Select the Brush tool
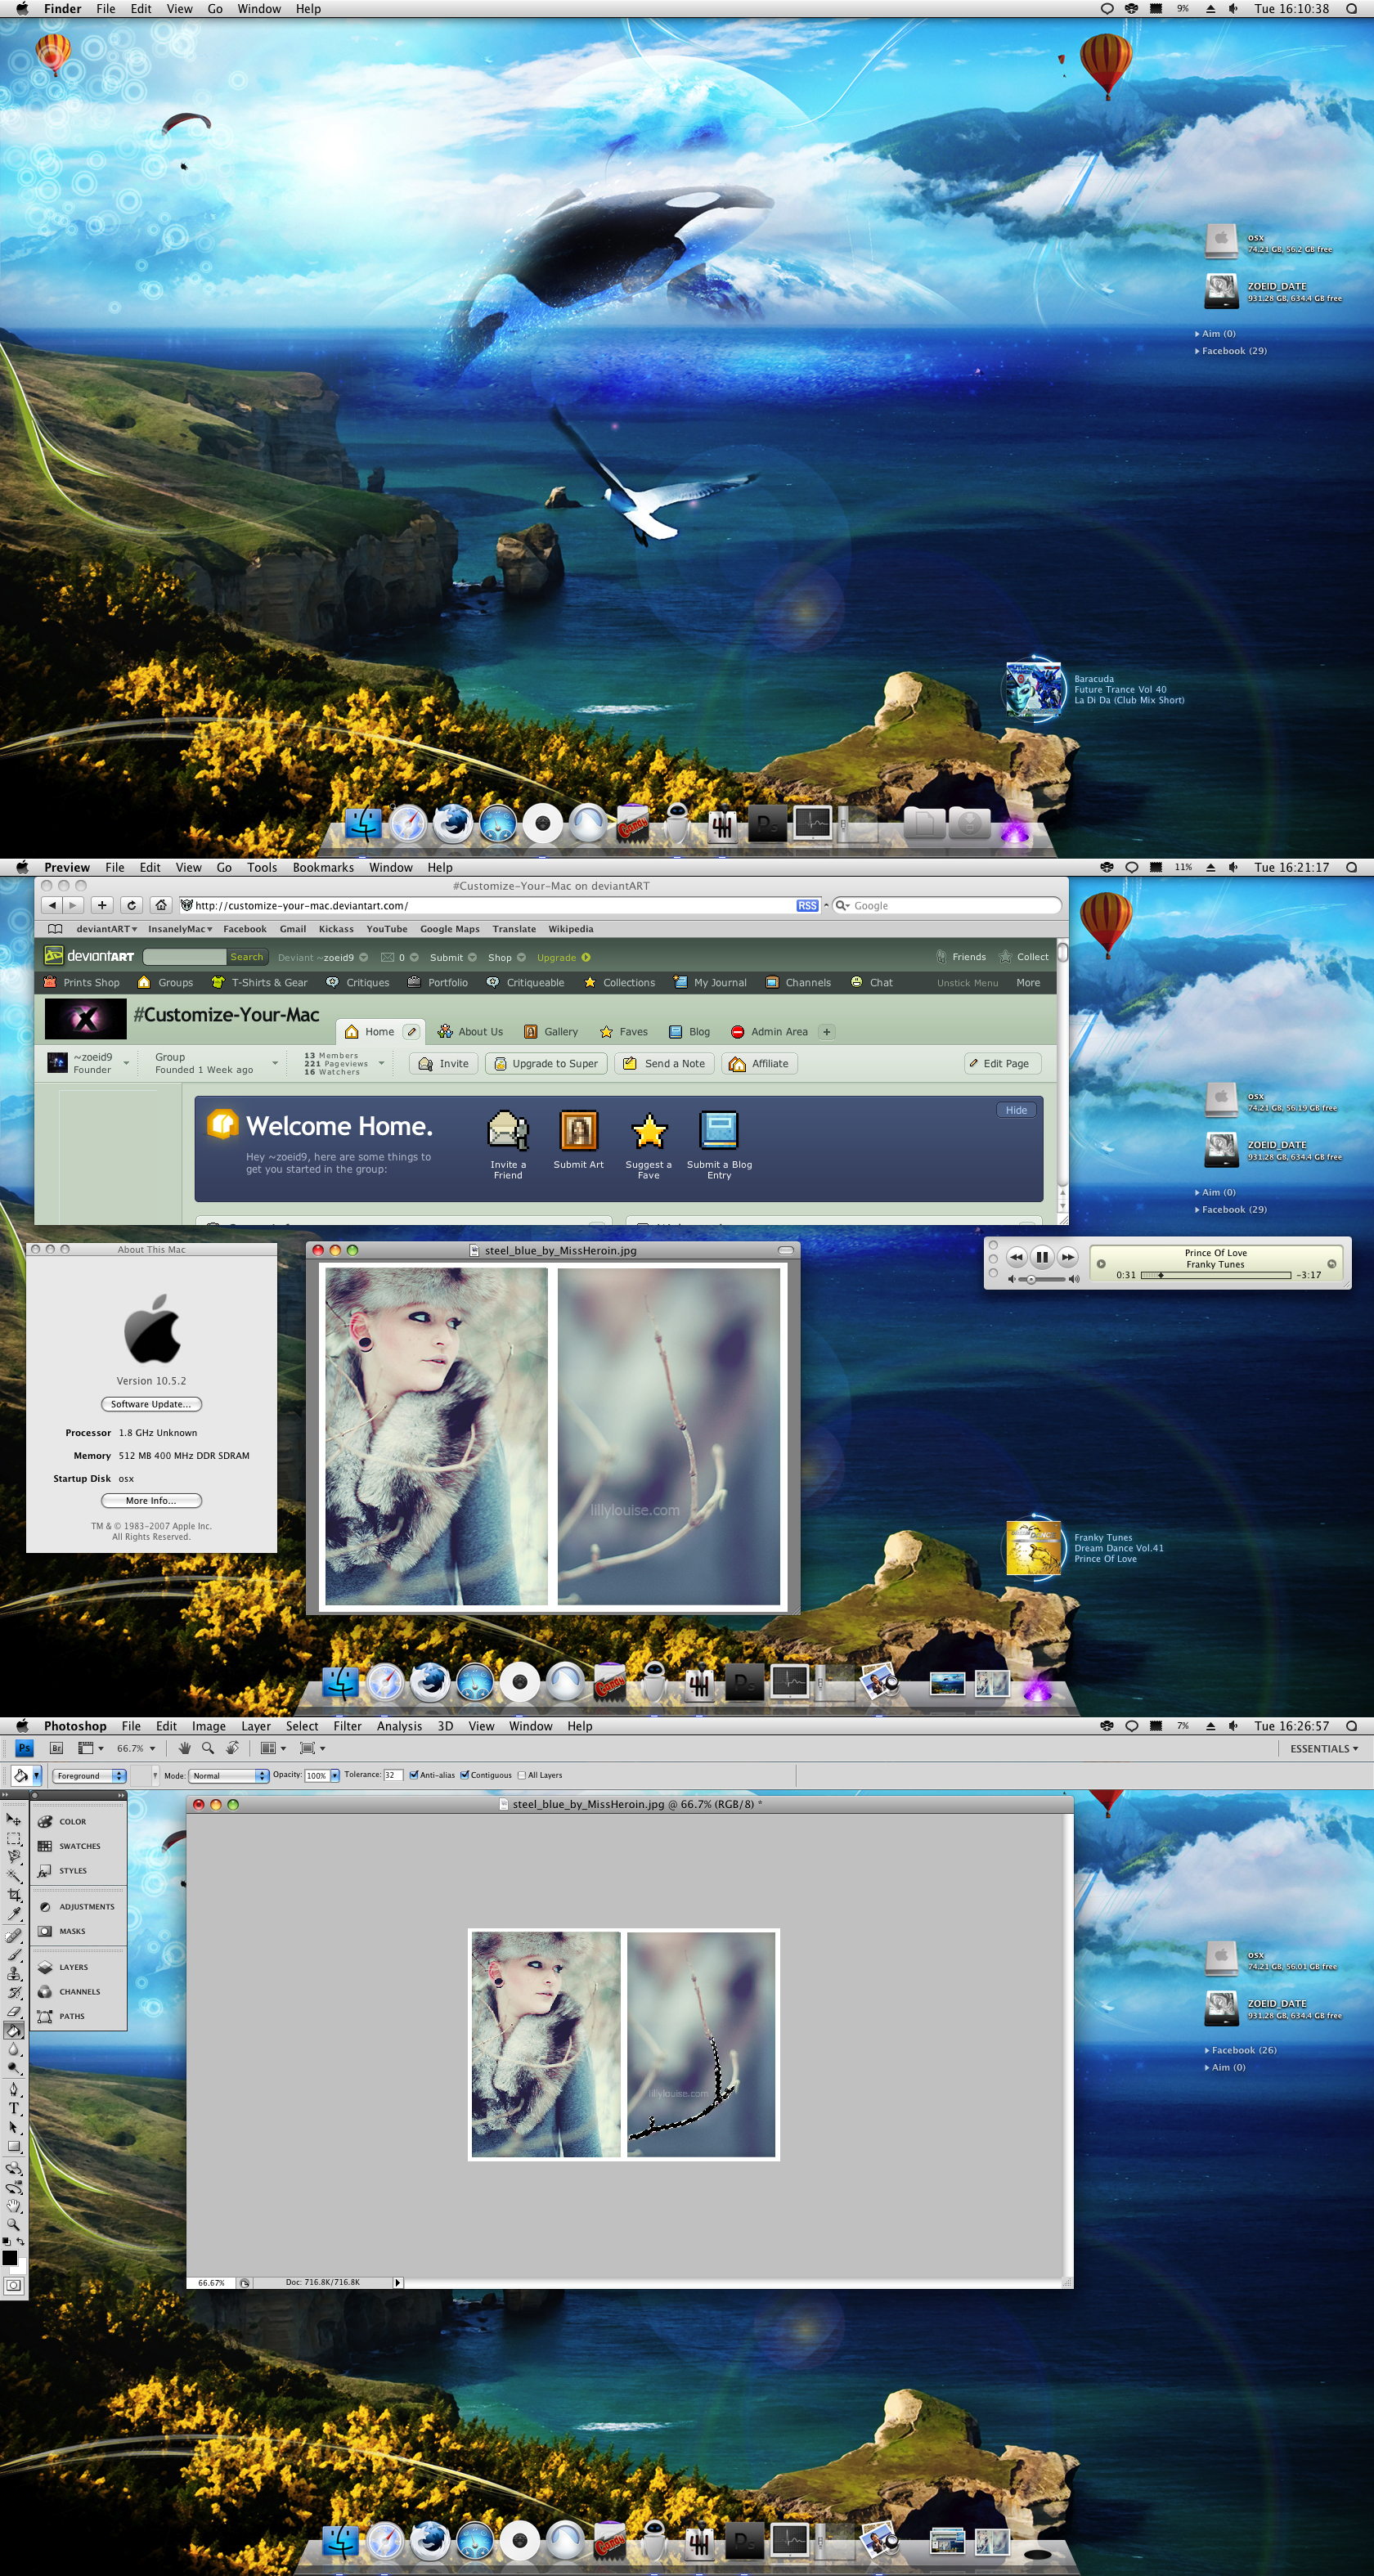The height and width of the screenshot is (2576, 1374). [x=14, y=1954]
